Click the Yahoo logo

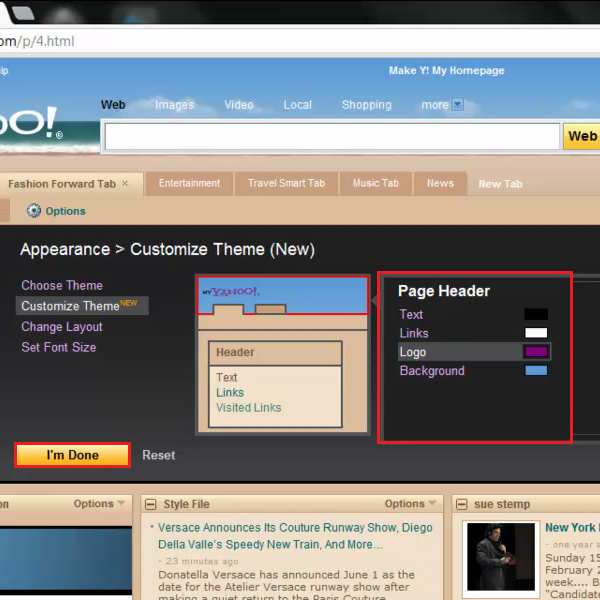(x=31, y=123)
